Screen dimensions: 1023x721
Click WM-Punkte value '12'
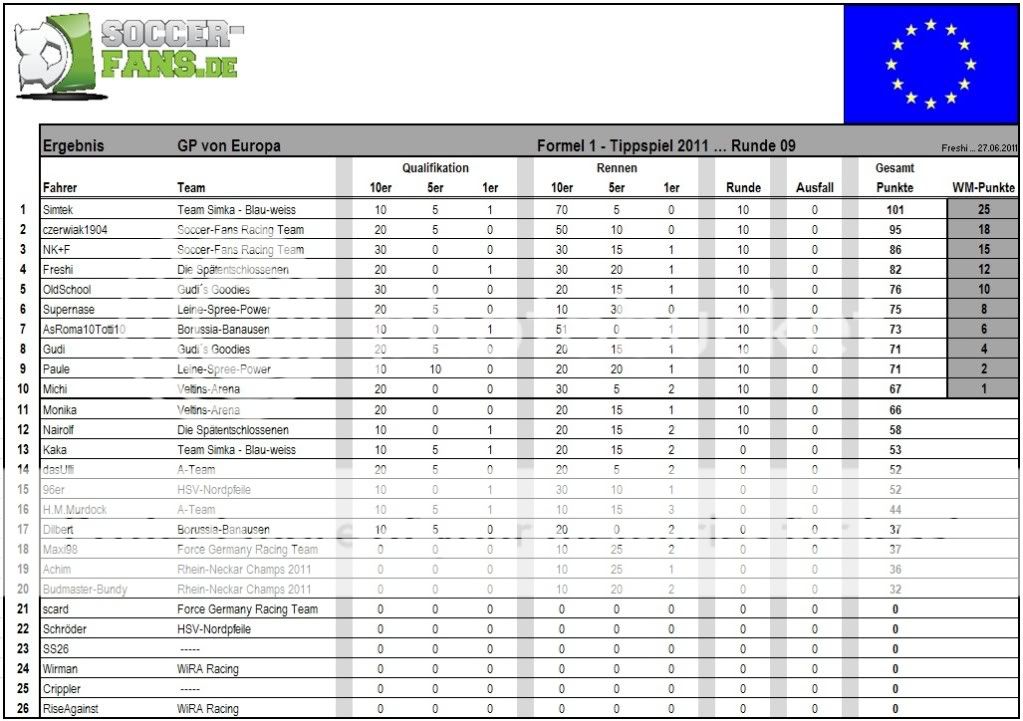pyautogui.click(x=984, y=269)
